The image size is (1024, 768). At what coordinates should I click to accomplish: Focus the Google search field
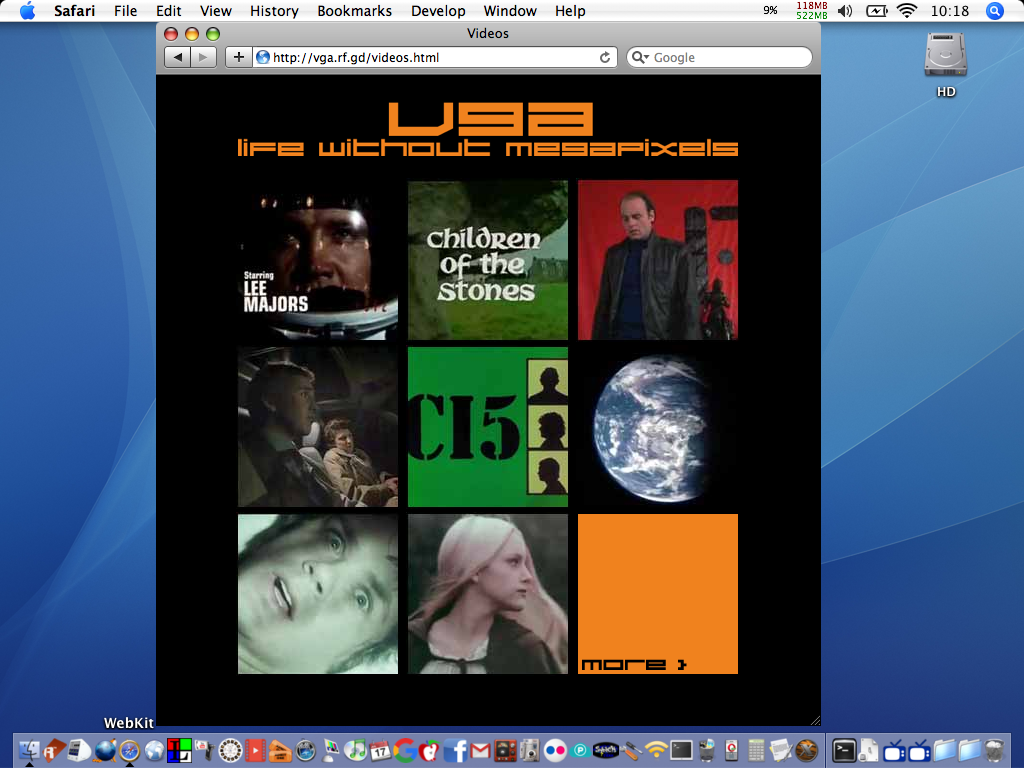pyautogui.click(x=719, y=57)
